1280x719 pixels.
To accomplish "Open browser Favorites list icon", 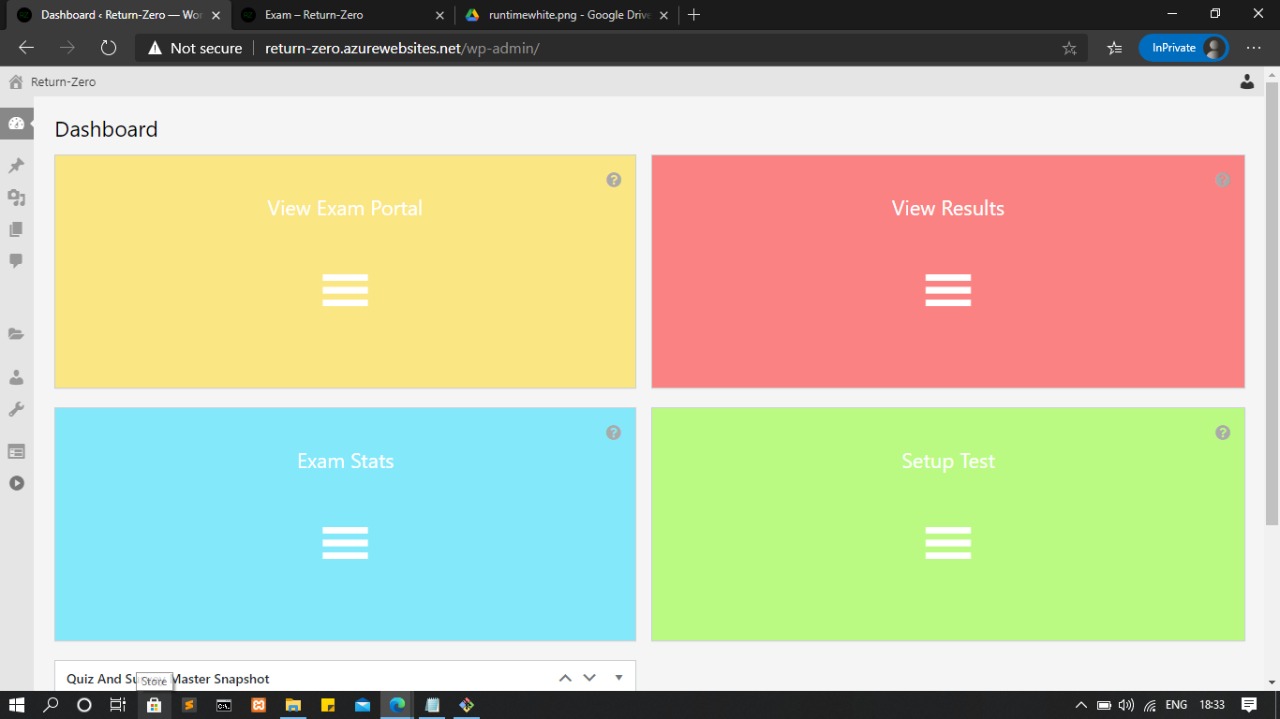I will tap(1114, 48).
